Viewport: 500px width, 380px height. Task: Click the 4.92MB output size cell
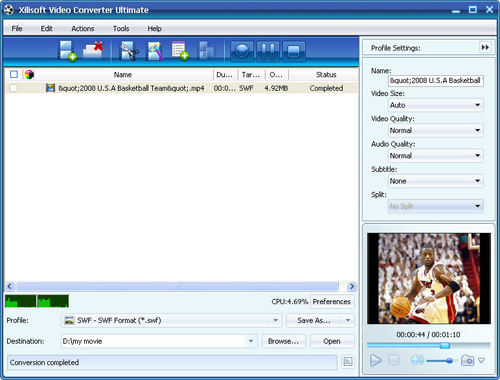276,88
